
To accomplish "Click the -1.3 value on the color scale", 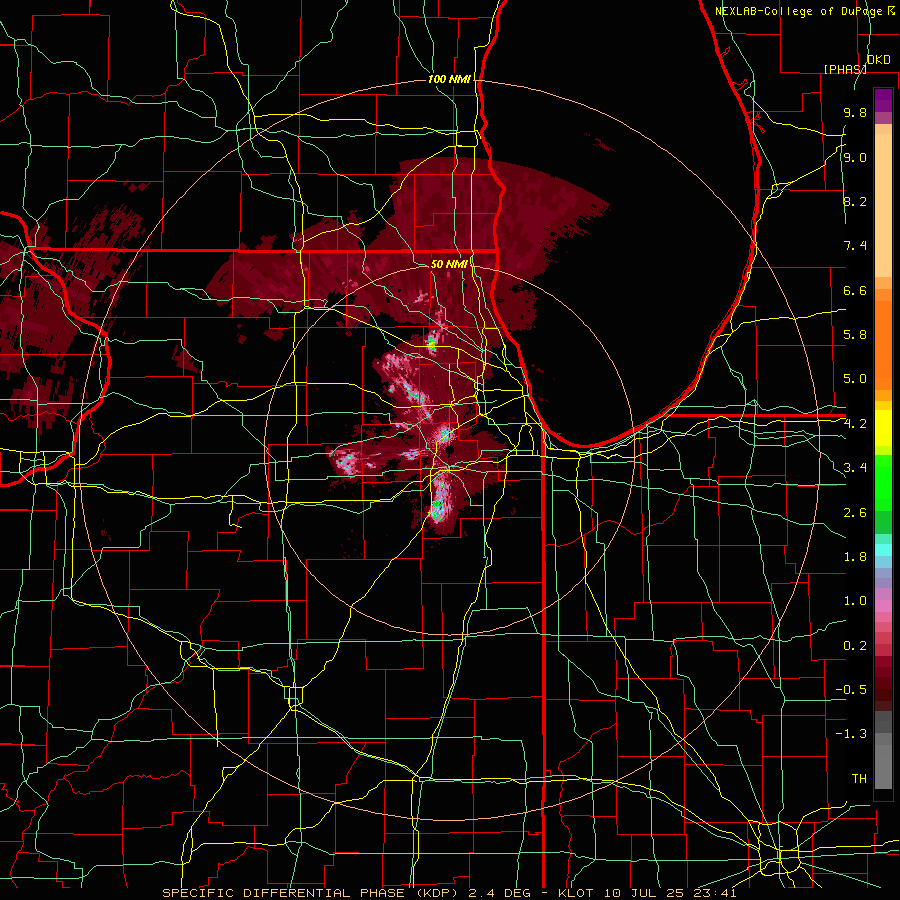I will click(851, 734).
